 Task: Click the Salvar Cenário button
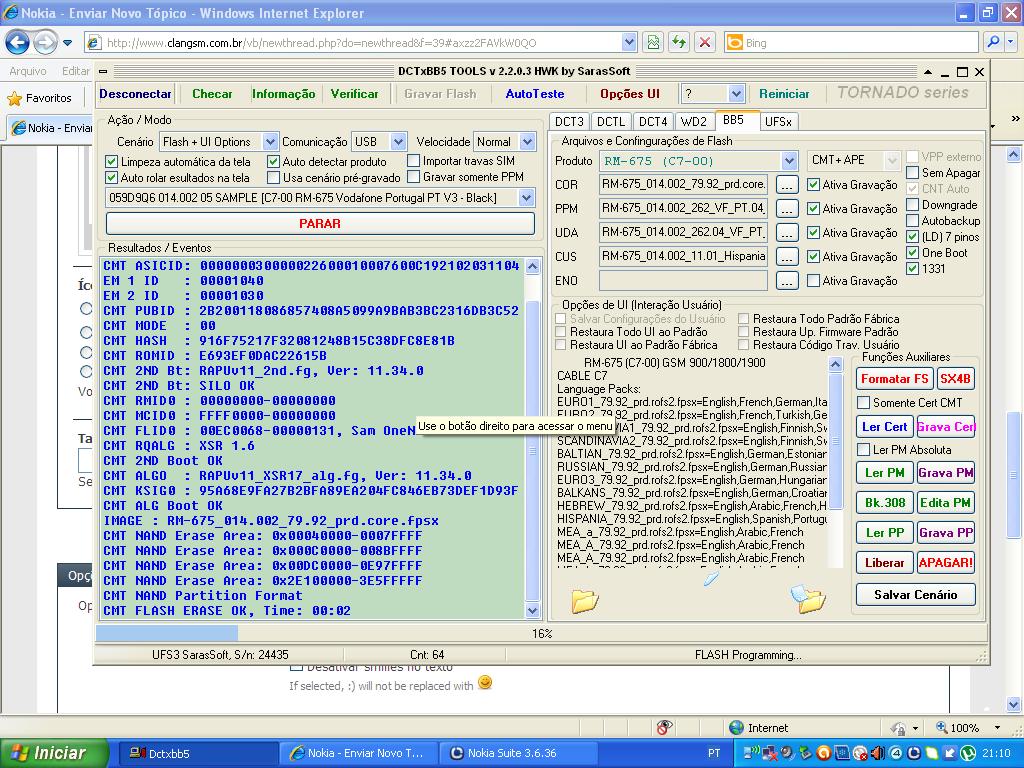pyautogui.click(x=916, y=595)
